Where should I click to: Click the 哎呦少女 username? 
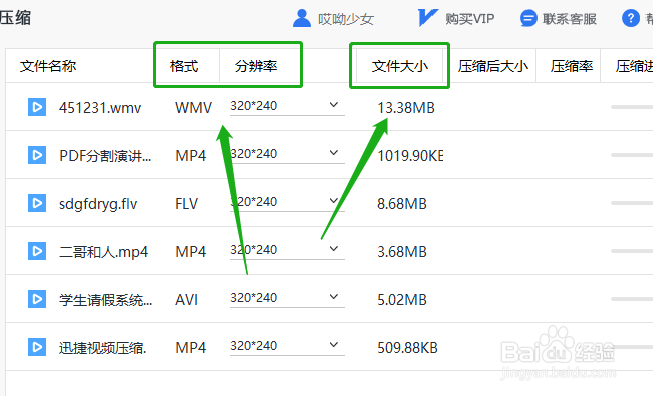(x=346, y=19)
